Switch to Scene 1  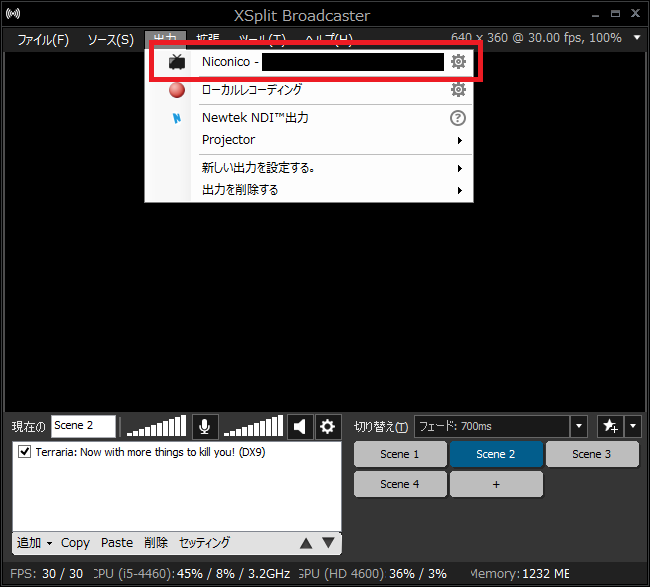400,454
